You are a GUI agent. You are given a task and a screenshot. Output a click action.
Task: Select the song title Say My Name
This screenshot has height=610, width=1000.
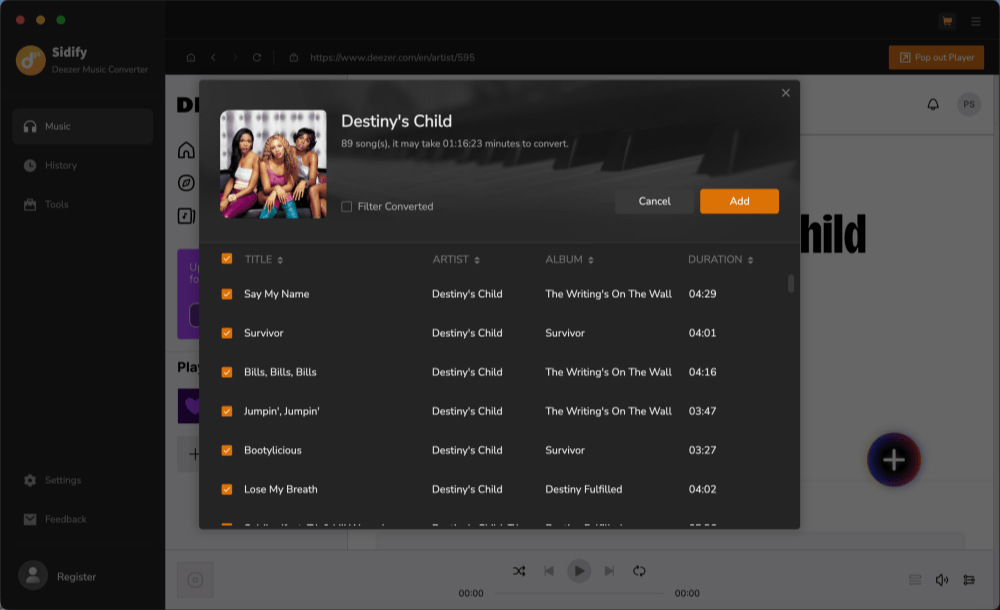pos(276,294)
